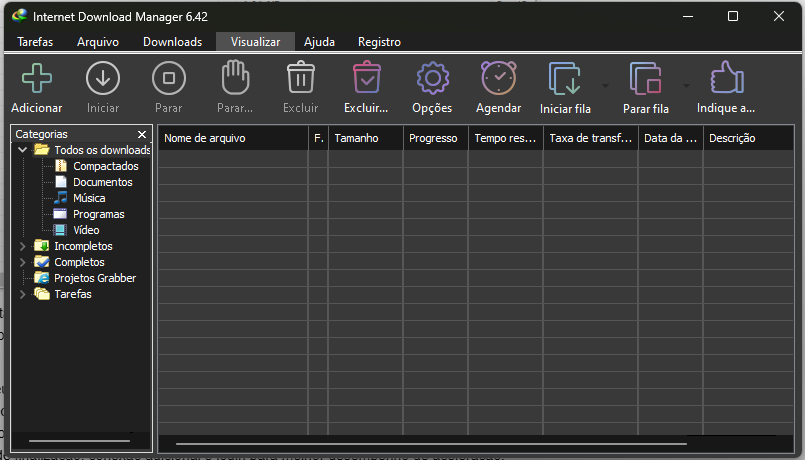Screen dimensions: 805x460
Task: Click the Programas window icon
Action: (60, 214)
